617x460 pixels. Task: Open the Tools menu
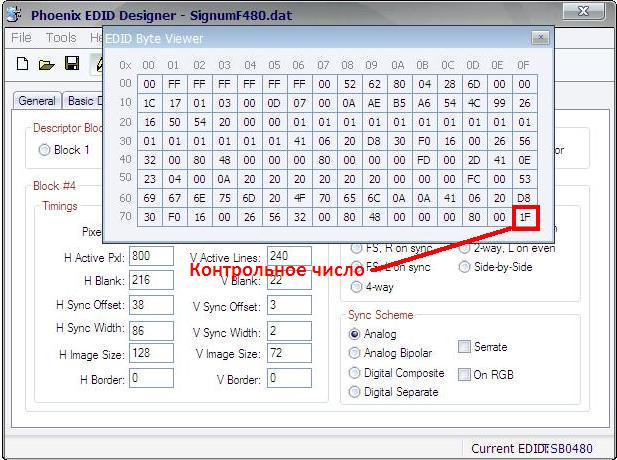61,38
